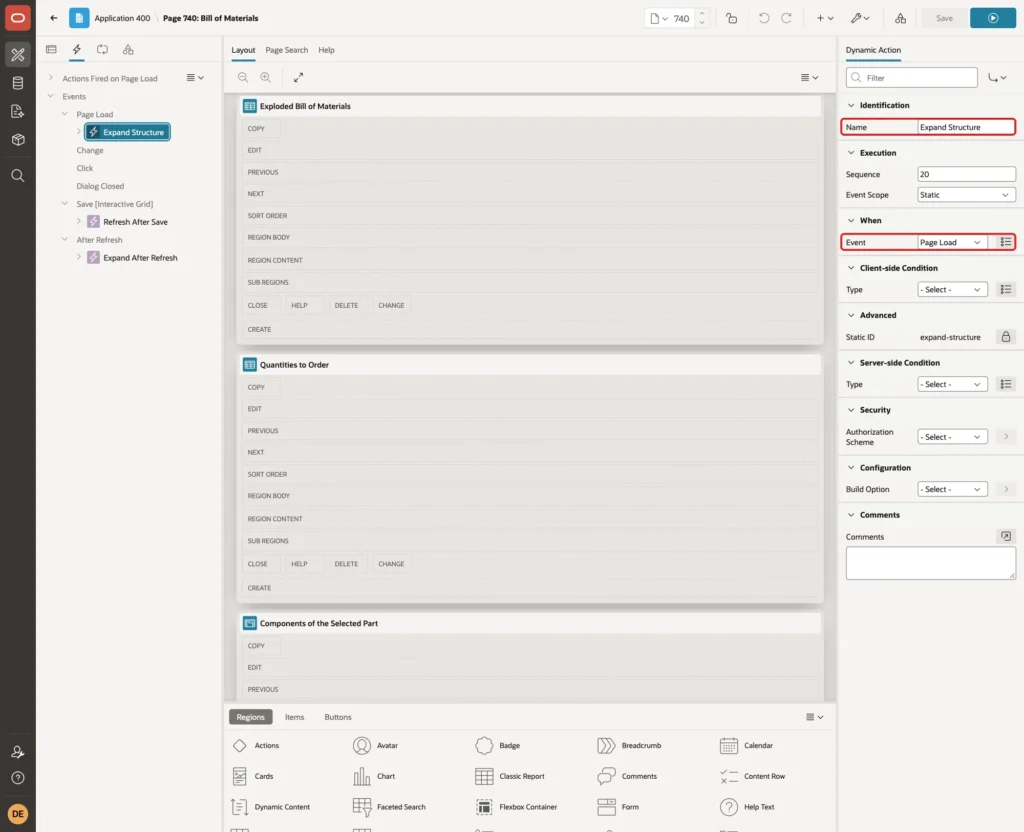
Task: Open the Authorization Scheme dropdown
Action: click(x=952, y=437)
